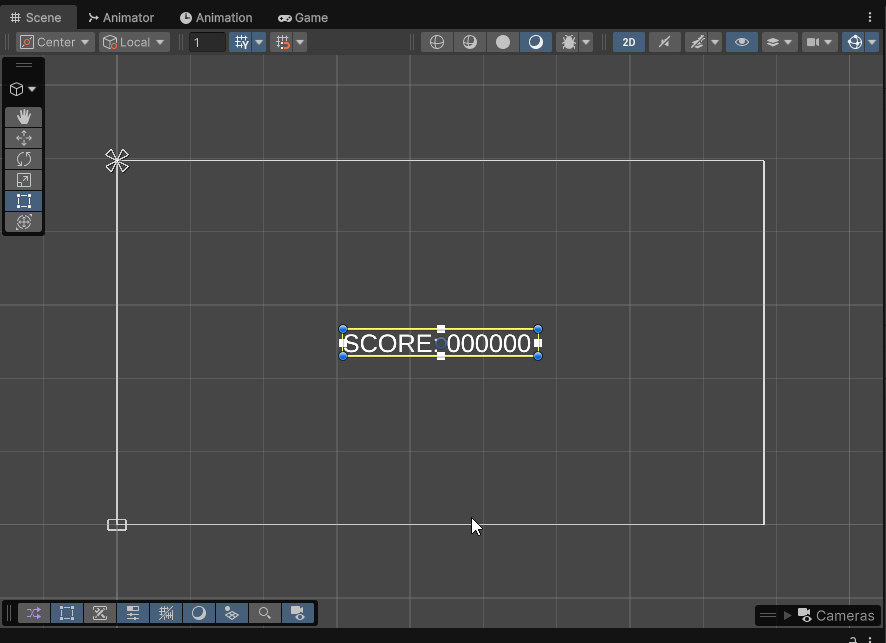The width and height of the screenshot is (886, 643).
Task: Select Shaded Wireframe draw mode
Action: pyautogui.click(x=470, y=42)
